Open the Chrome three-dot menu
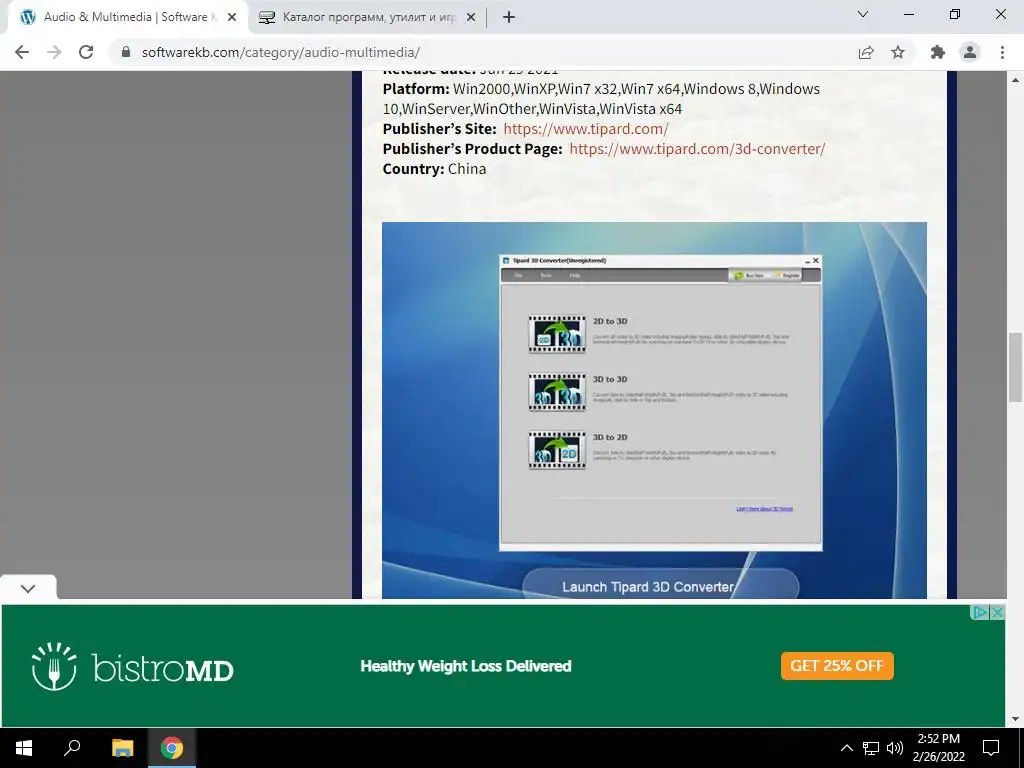This screenshot has width=1024, height=768. tap(1002, 52)
